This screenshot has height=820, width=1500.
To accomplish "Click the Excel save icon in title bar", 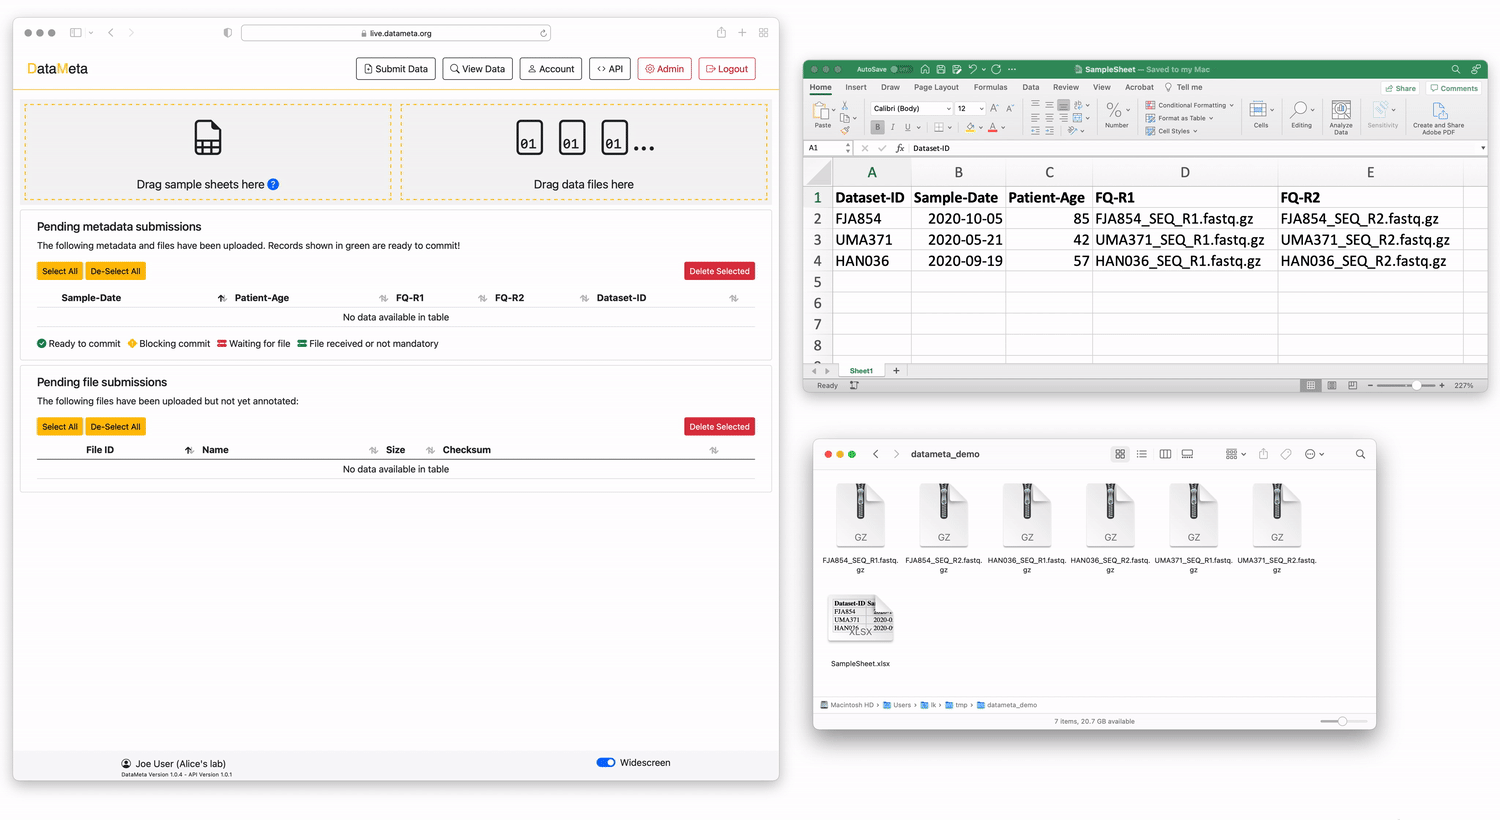I will point(940,70).
